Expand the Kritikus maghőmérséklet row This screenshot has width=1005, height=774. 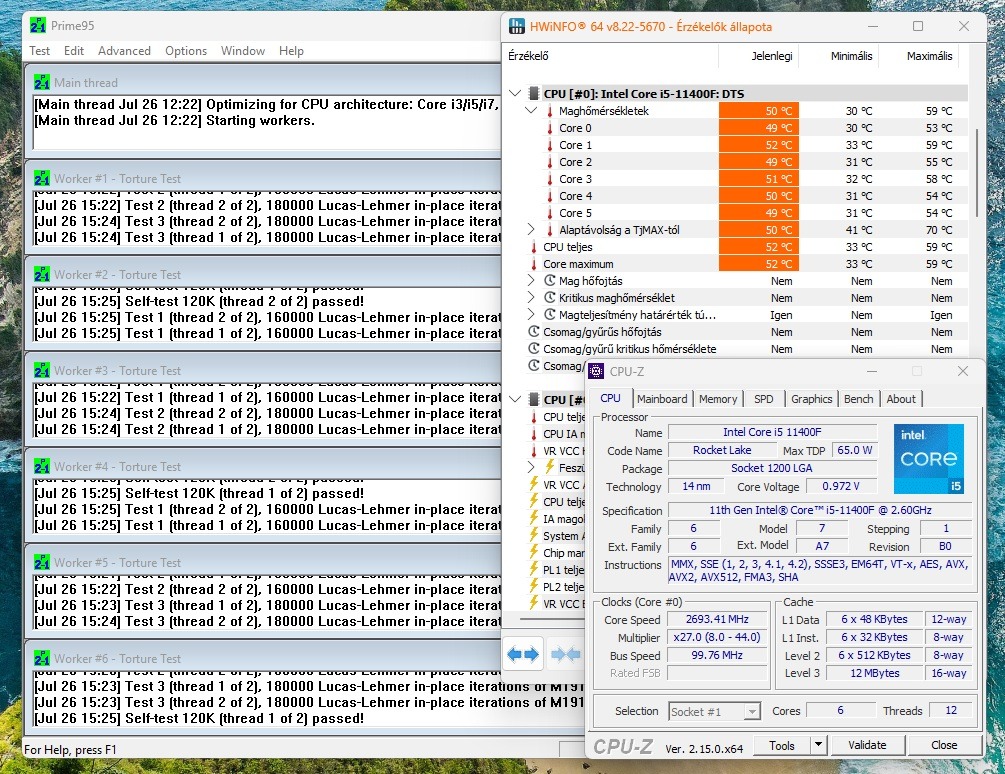(x=531, y=297)
